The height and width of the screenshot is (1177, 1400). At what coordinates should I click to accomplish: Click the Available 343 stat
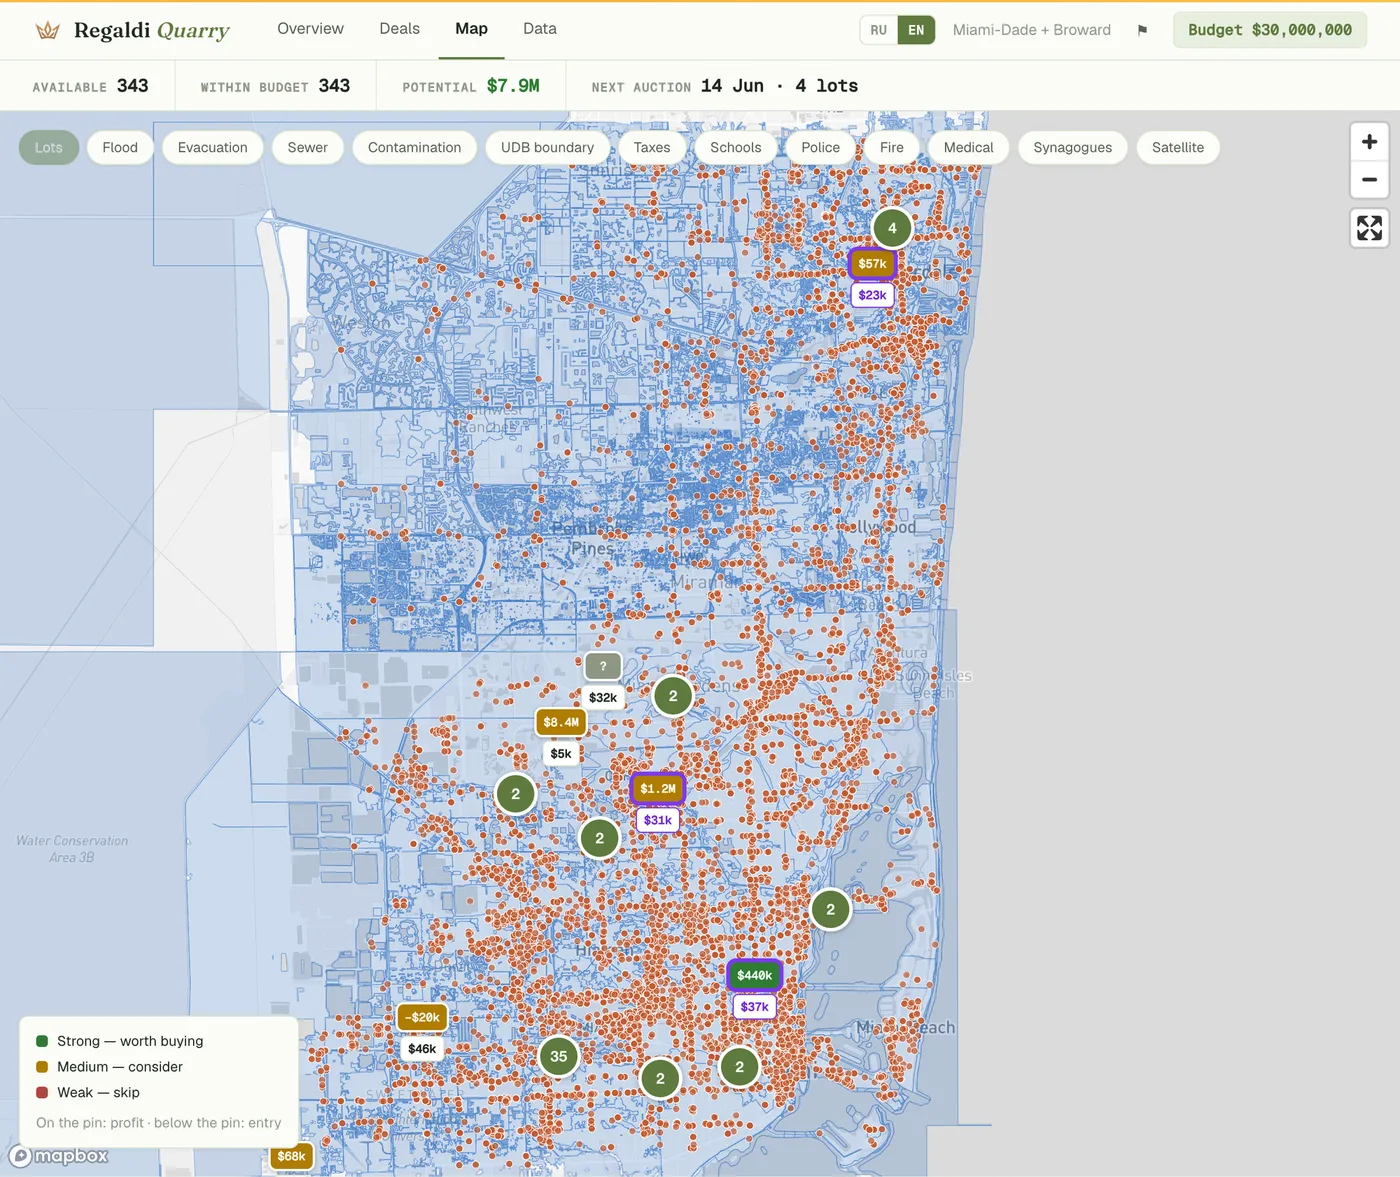[90, 86]
